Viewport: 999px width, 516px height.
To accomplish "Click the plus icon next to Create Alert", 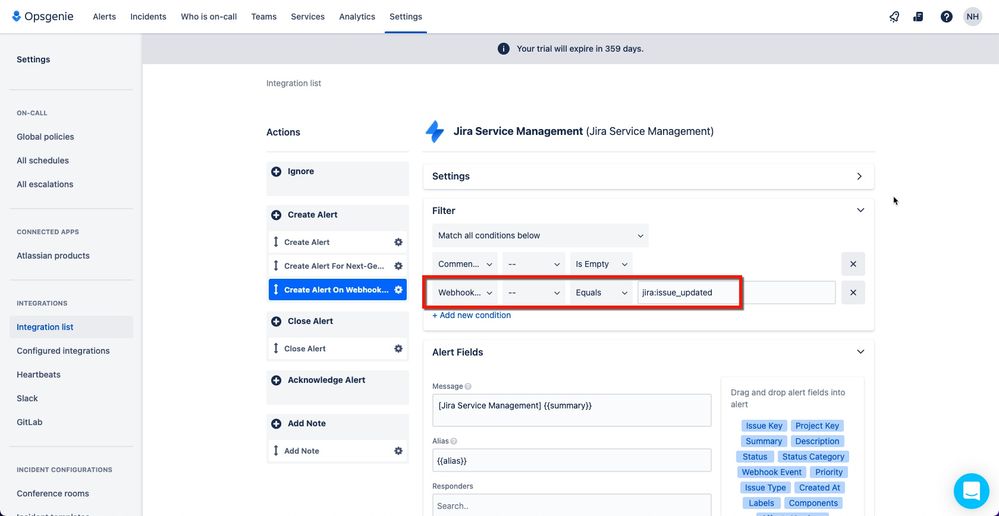I will click(276, 215).
